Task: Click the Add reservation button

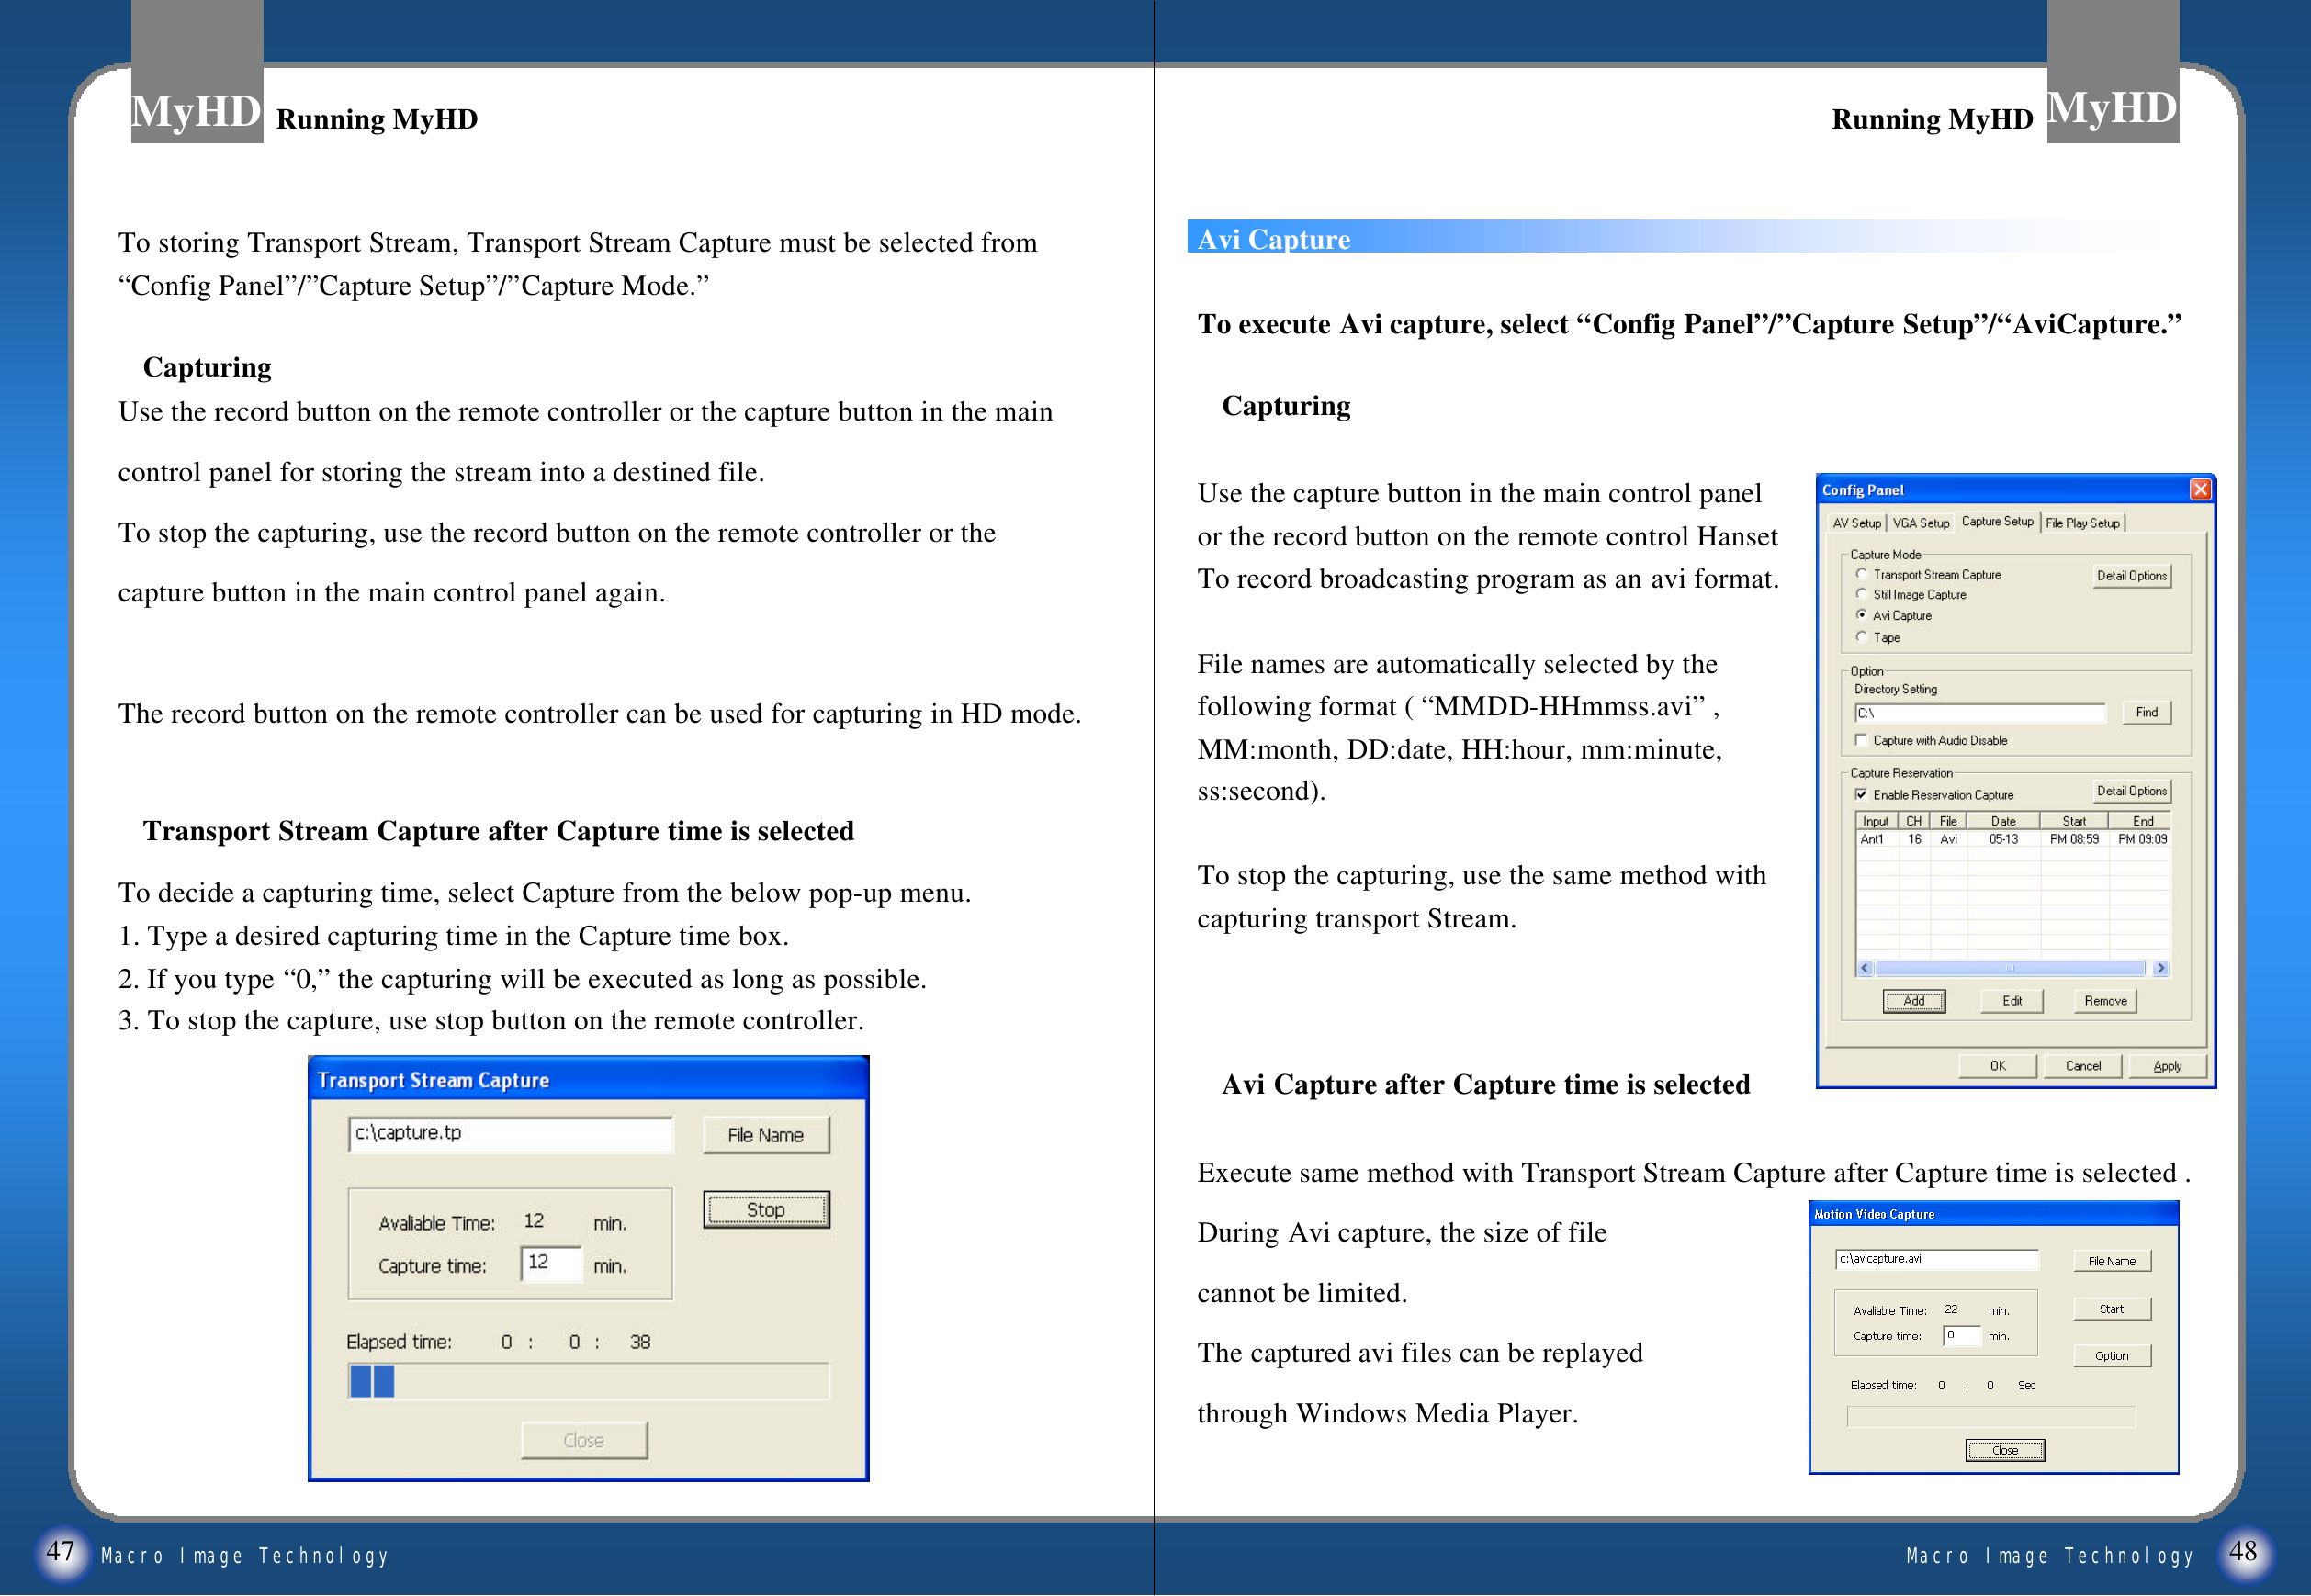Action: 1913,1001
